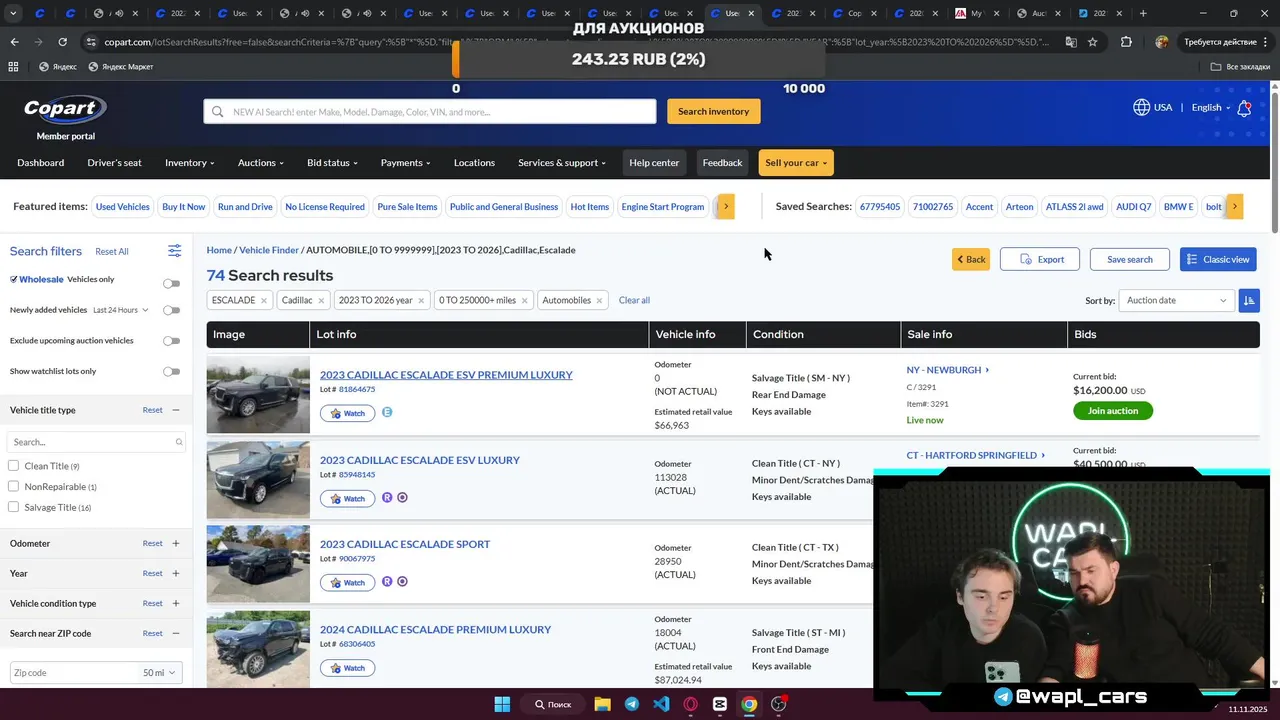This screenshot has height=720, width=1280.
Task: Click the Search inventory button
Action: [x=713, y=111]
